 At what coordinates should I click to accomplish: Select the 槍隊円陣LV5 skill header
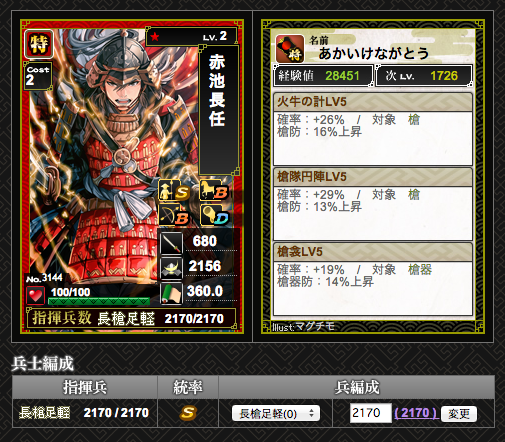(x=373, y=177)
